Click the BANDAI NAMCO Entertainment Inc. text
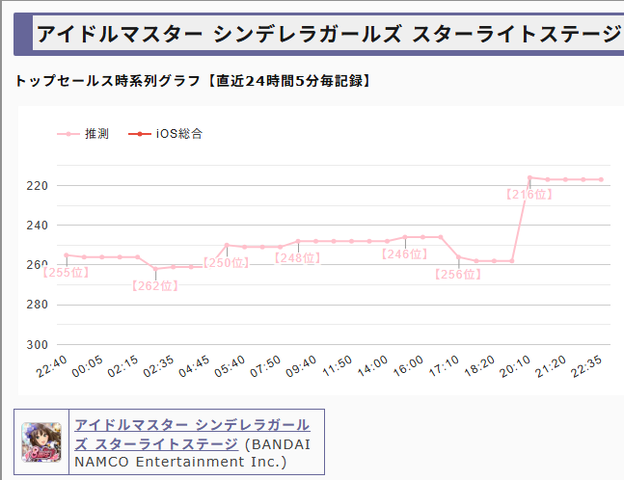The height and width of the screenshot is (480, 624). 192,453
